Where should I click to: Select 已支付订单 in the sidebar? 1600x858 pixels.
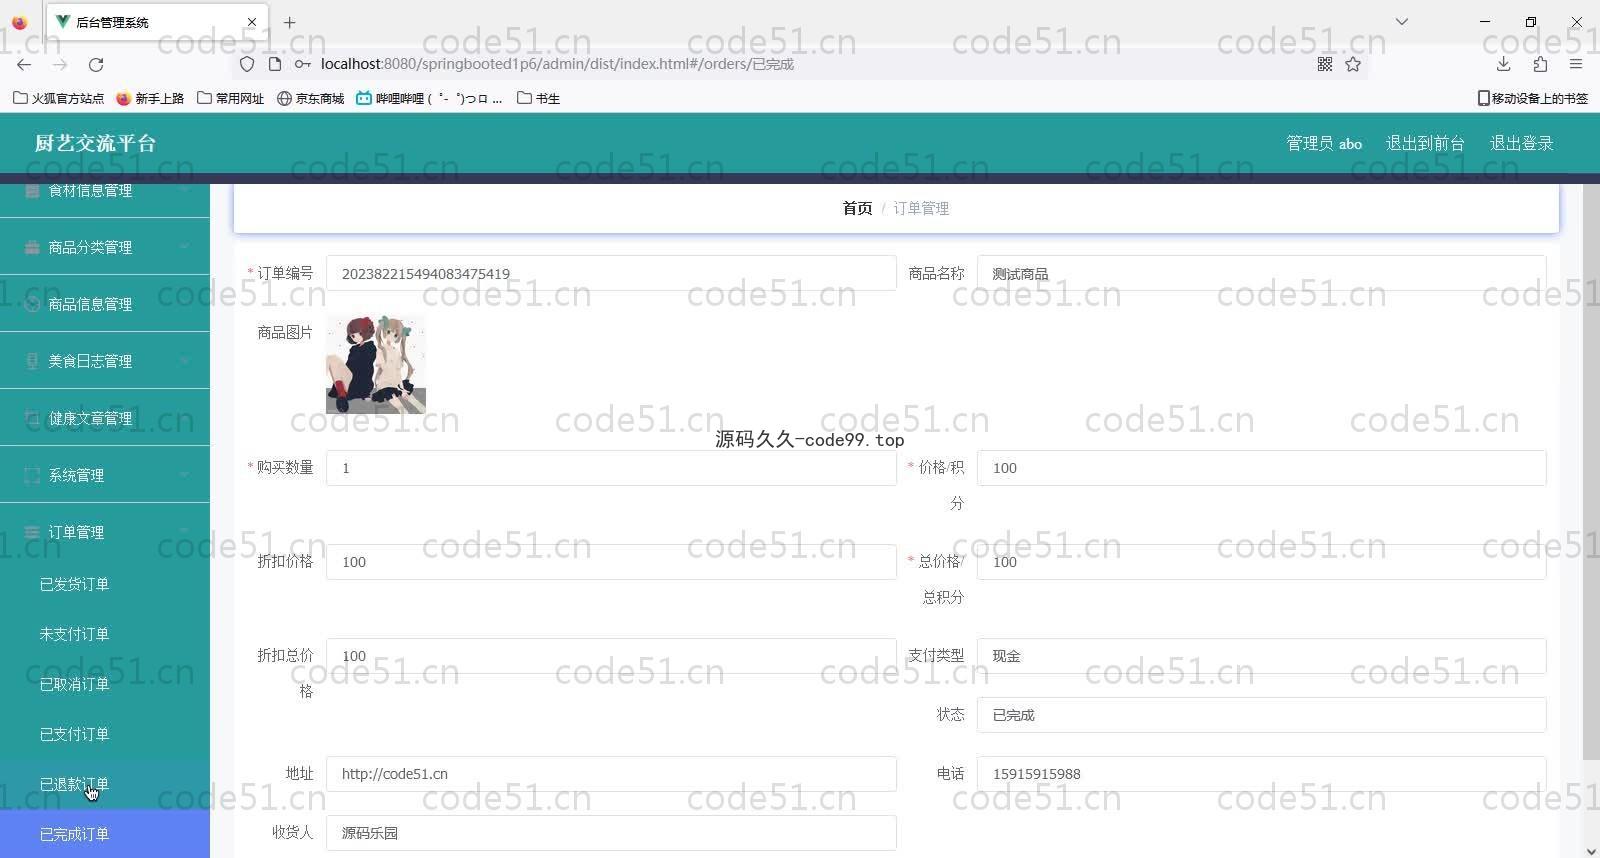pyautogui.click(x=105, y=734)
